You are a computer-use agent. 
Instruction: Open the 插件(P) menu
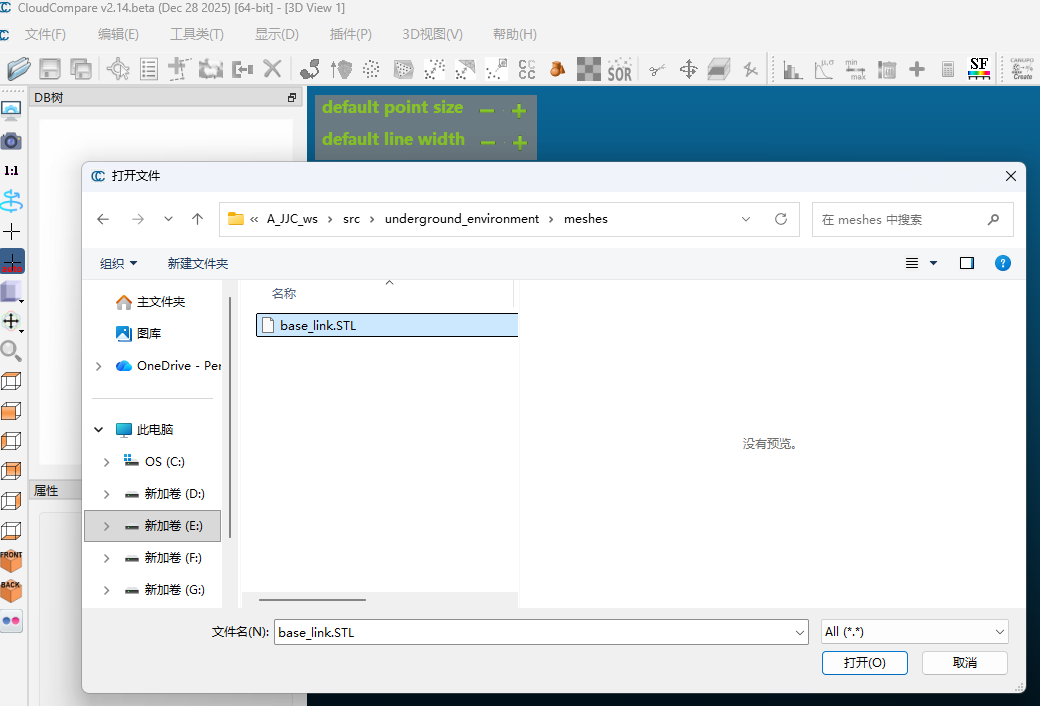[x=351, y=34]
